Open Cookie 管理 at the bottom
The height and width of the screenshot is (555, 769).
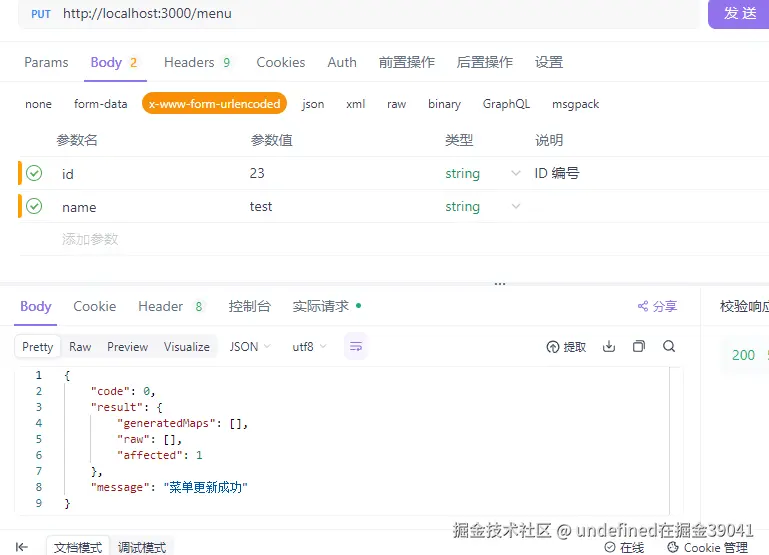[x=708, y=547]
